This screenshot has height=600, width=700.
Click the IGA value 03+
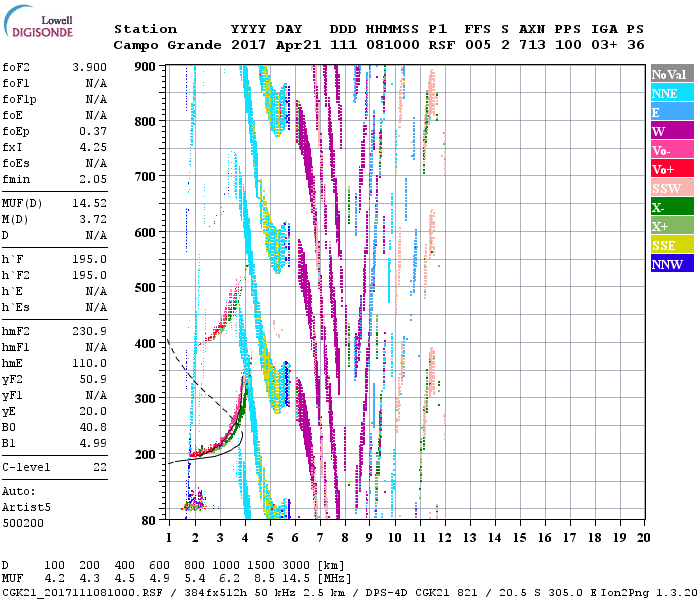604,45
